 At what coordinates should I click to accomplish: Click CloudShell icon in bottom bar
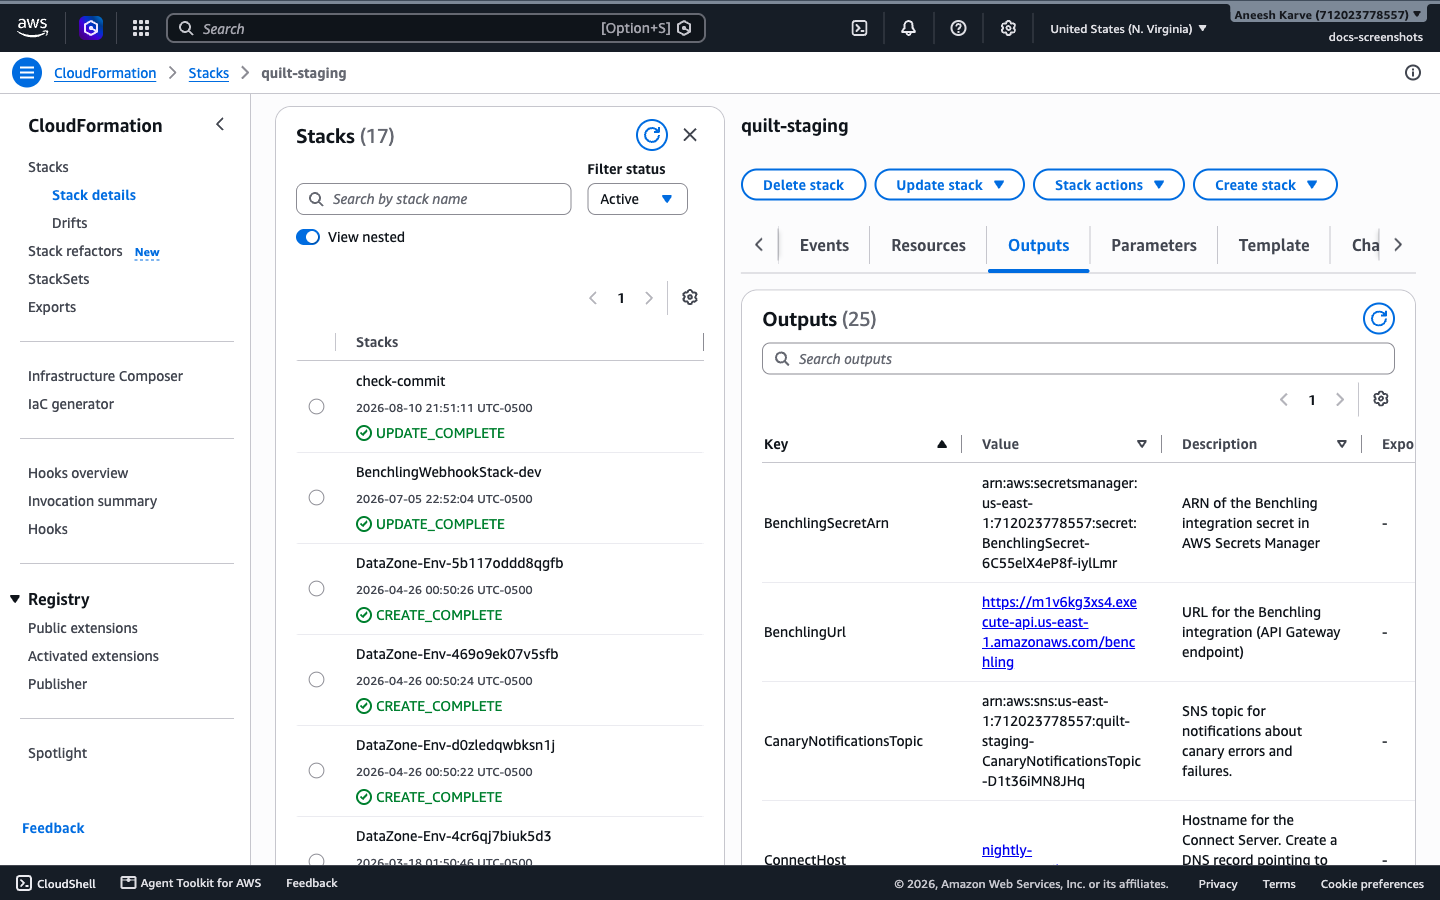pos(24,883)
